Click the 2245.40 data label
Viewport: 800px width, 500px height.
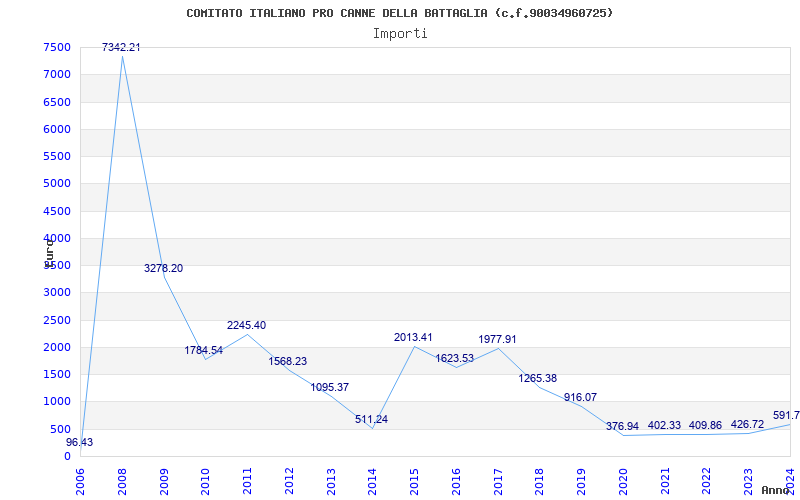coord(246,326)
